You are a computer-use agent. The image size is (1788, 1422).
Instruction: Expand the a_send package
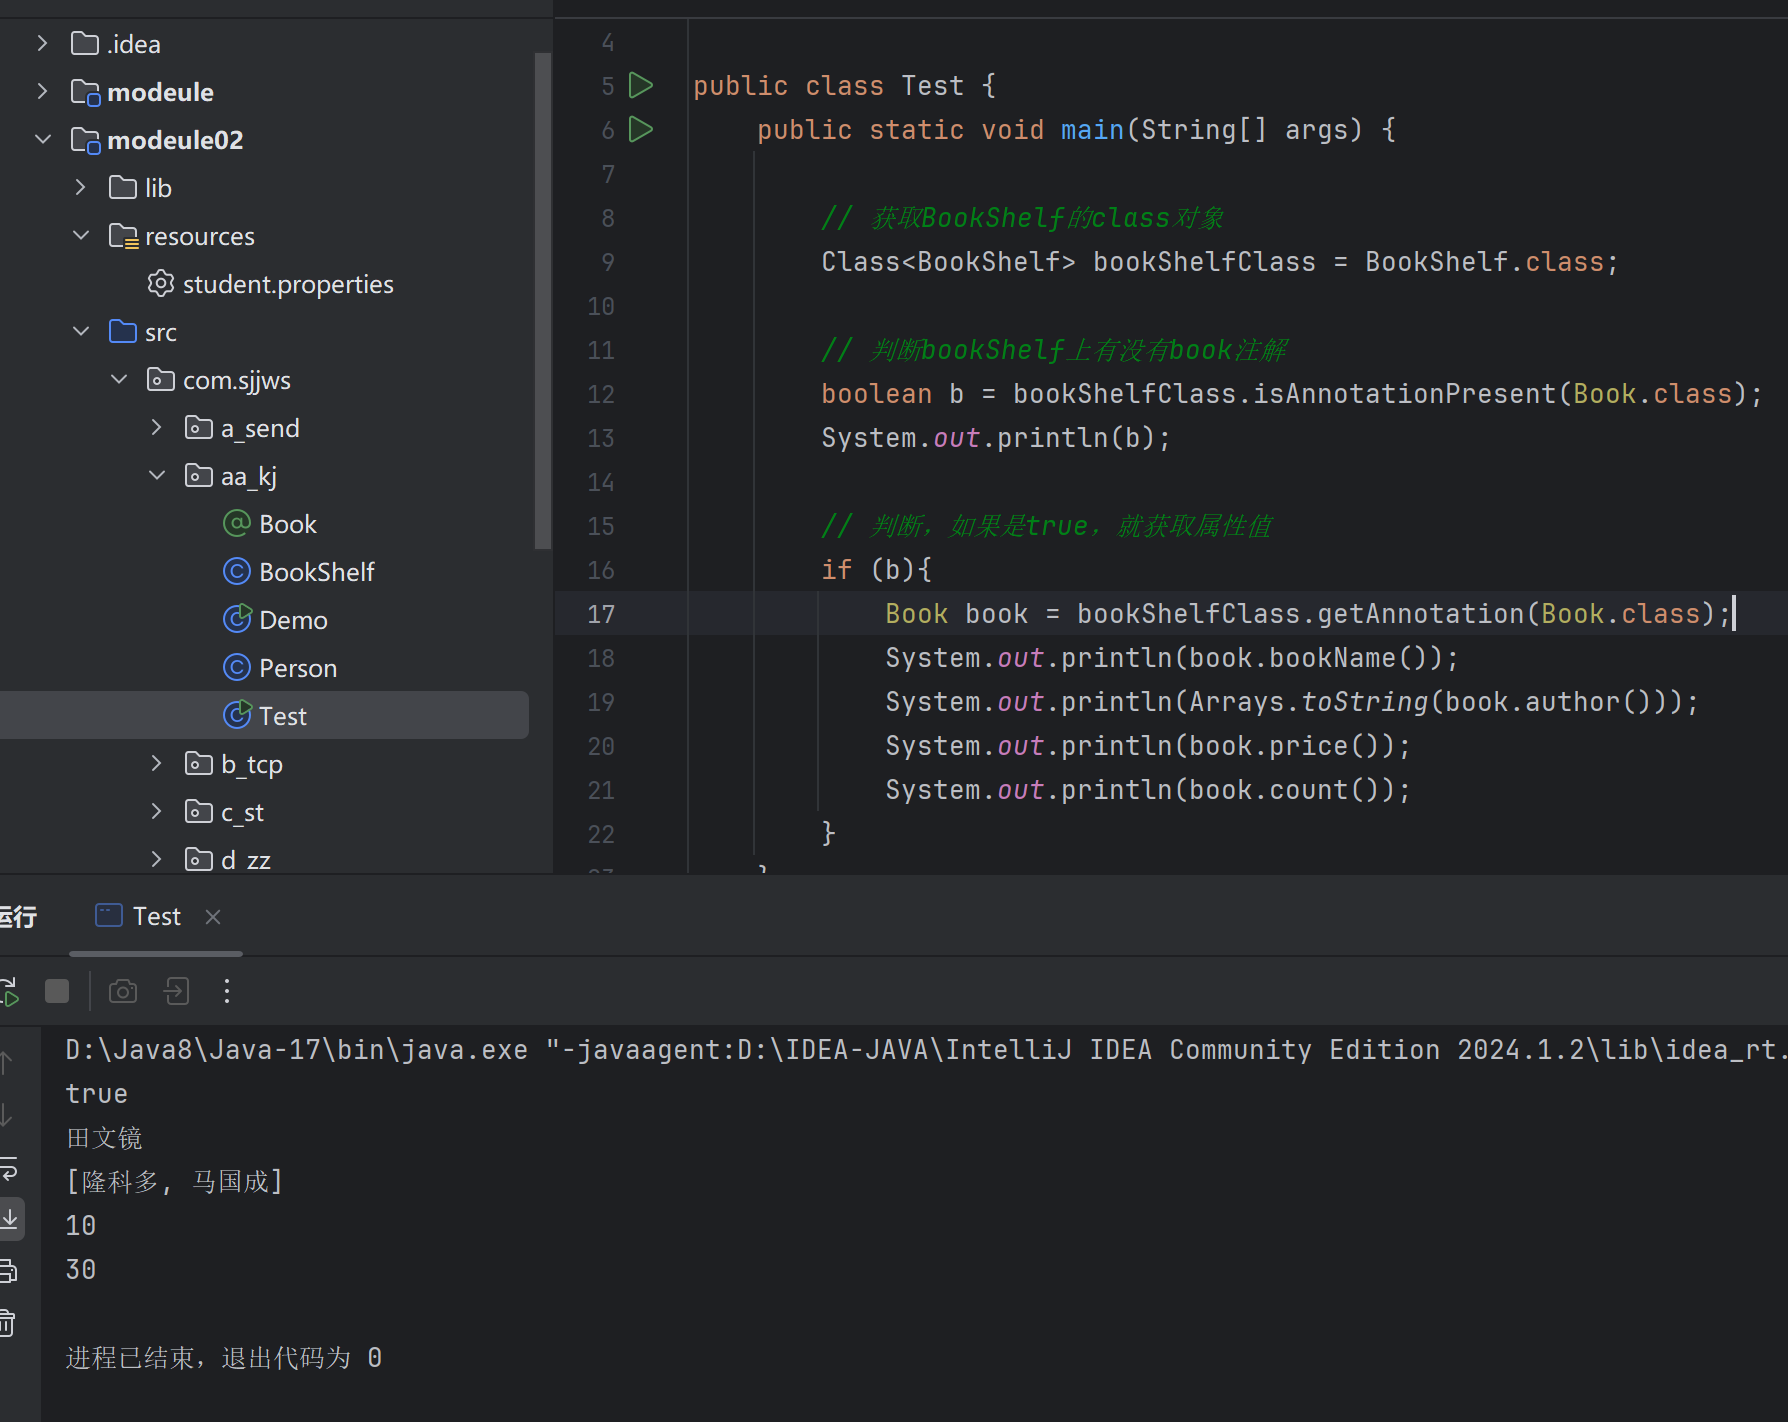tap(156, 428)
